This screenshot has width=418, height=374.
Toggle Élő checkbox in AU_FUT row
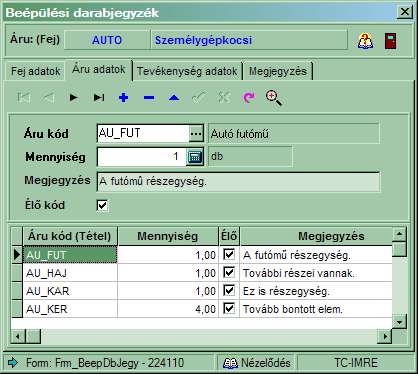(229, 254)
